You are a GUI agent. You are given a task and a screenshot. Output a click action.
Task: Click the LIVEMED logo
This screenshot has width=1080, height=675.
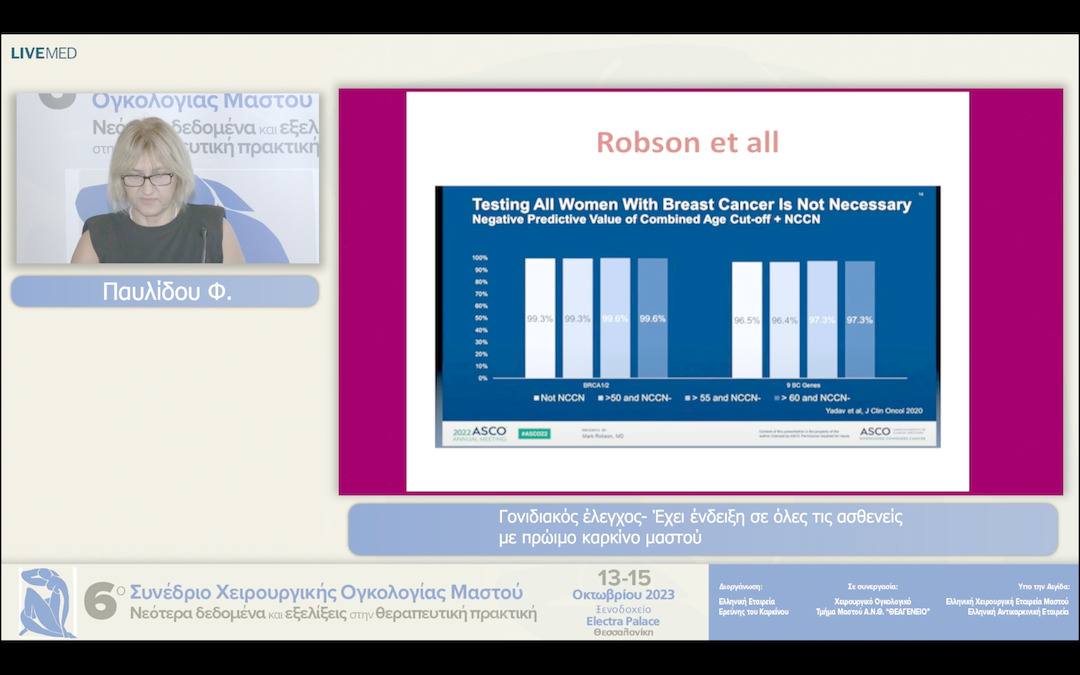44,53
